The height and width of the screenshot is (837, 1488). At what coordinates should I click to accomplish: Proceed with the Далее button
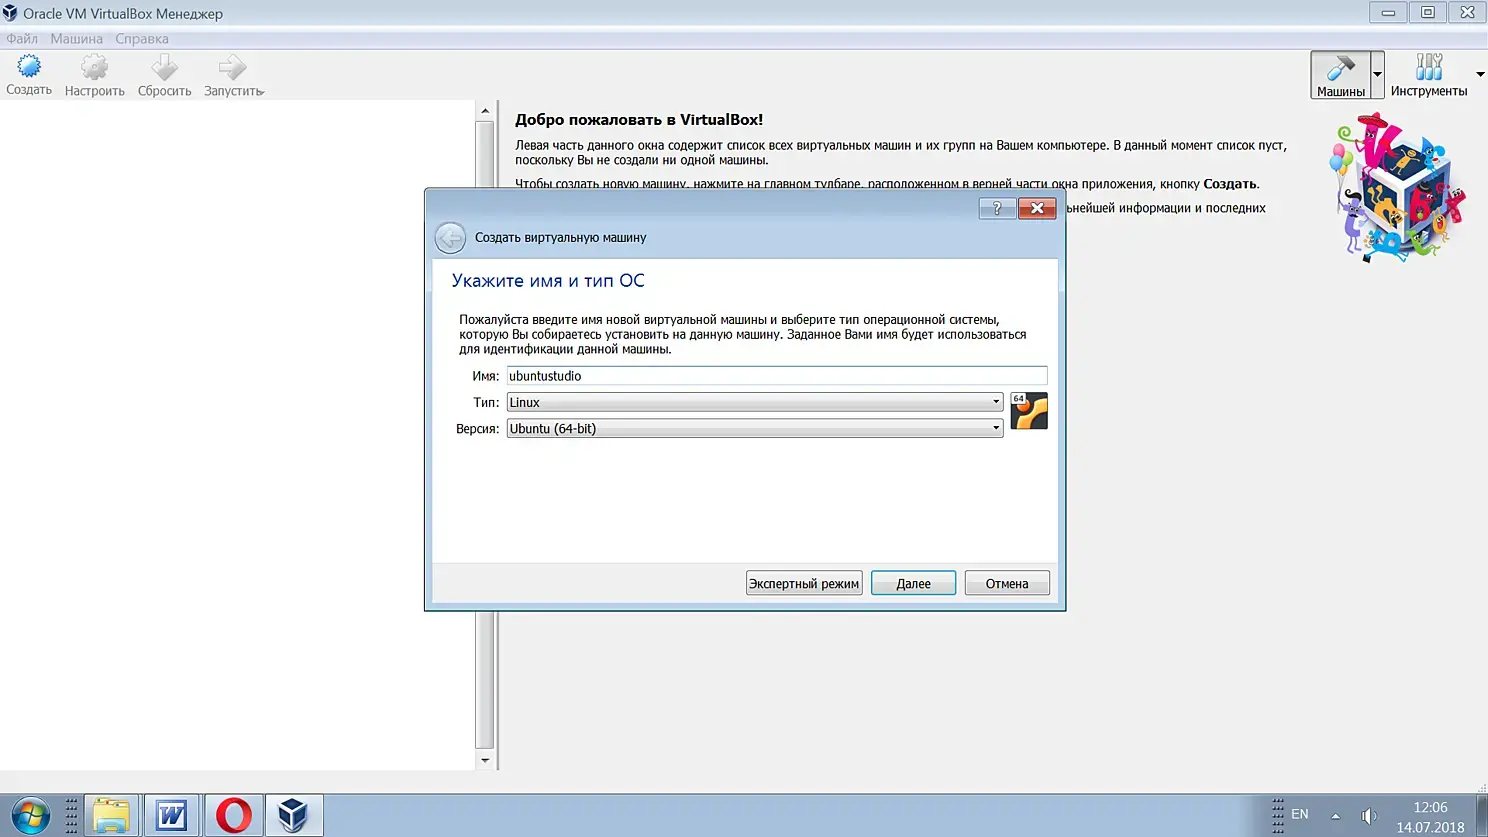[913, 583]
